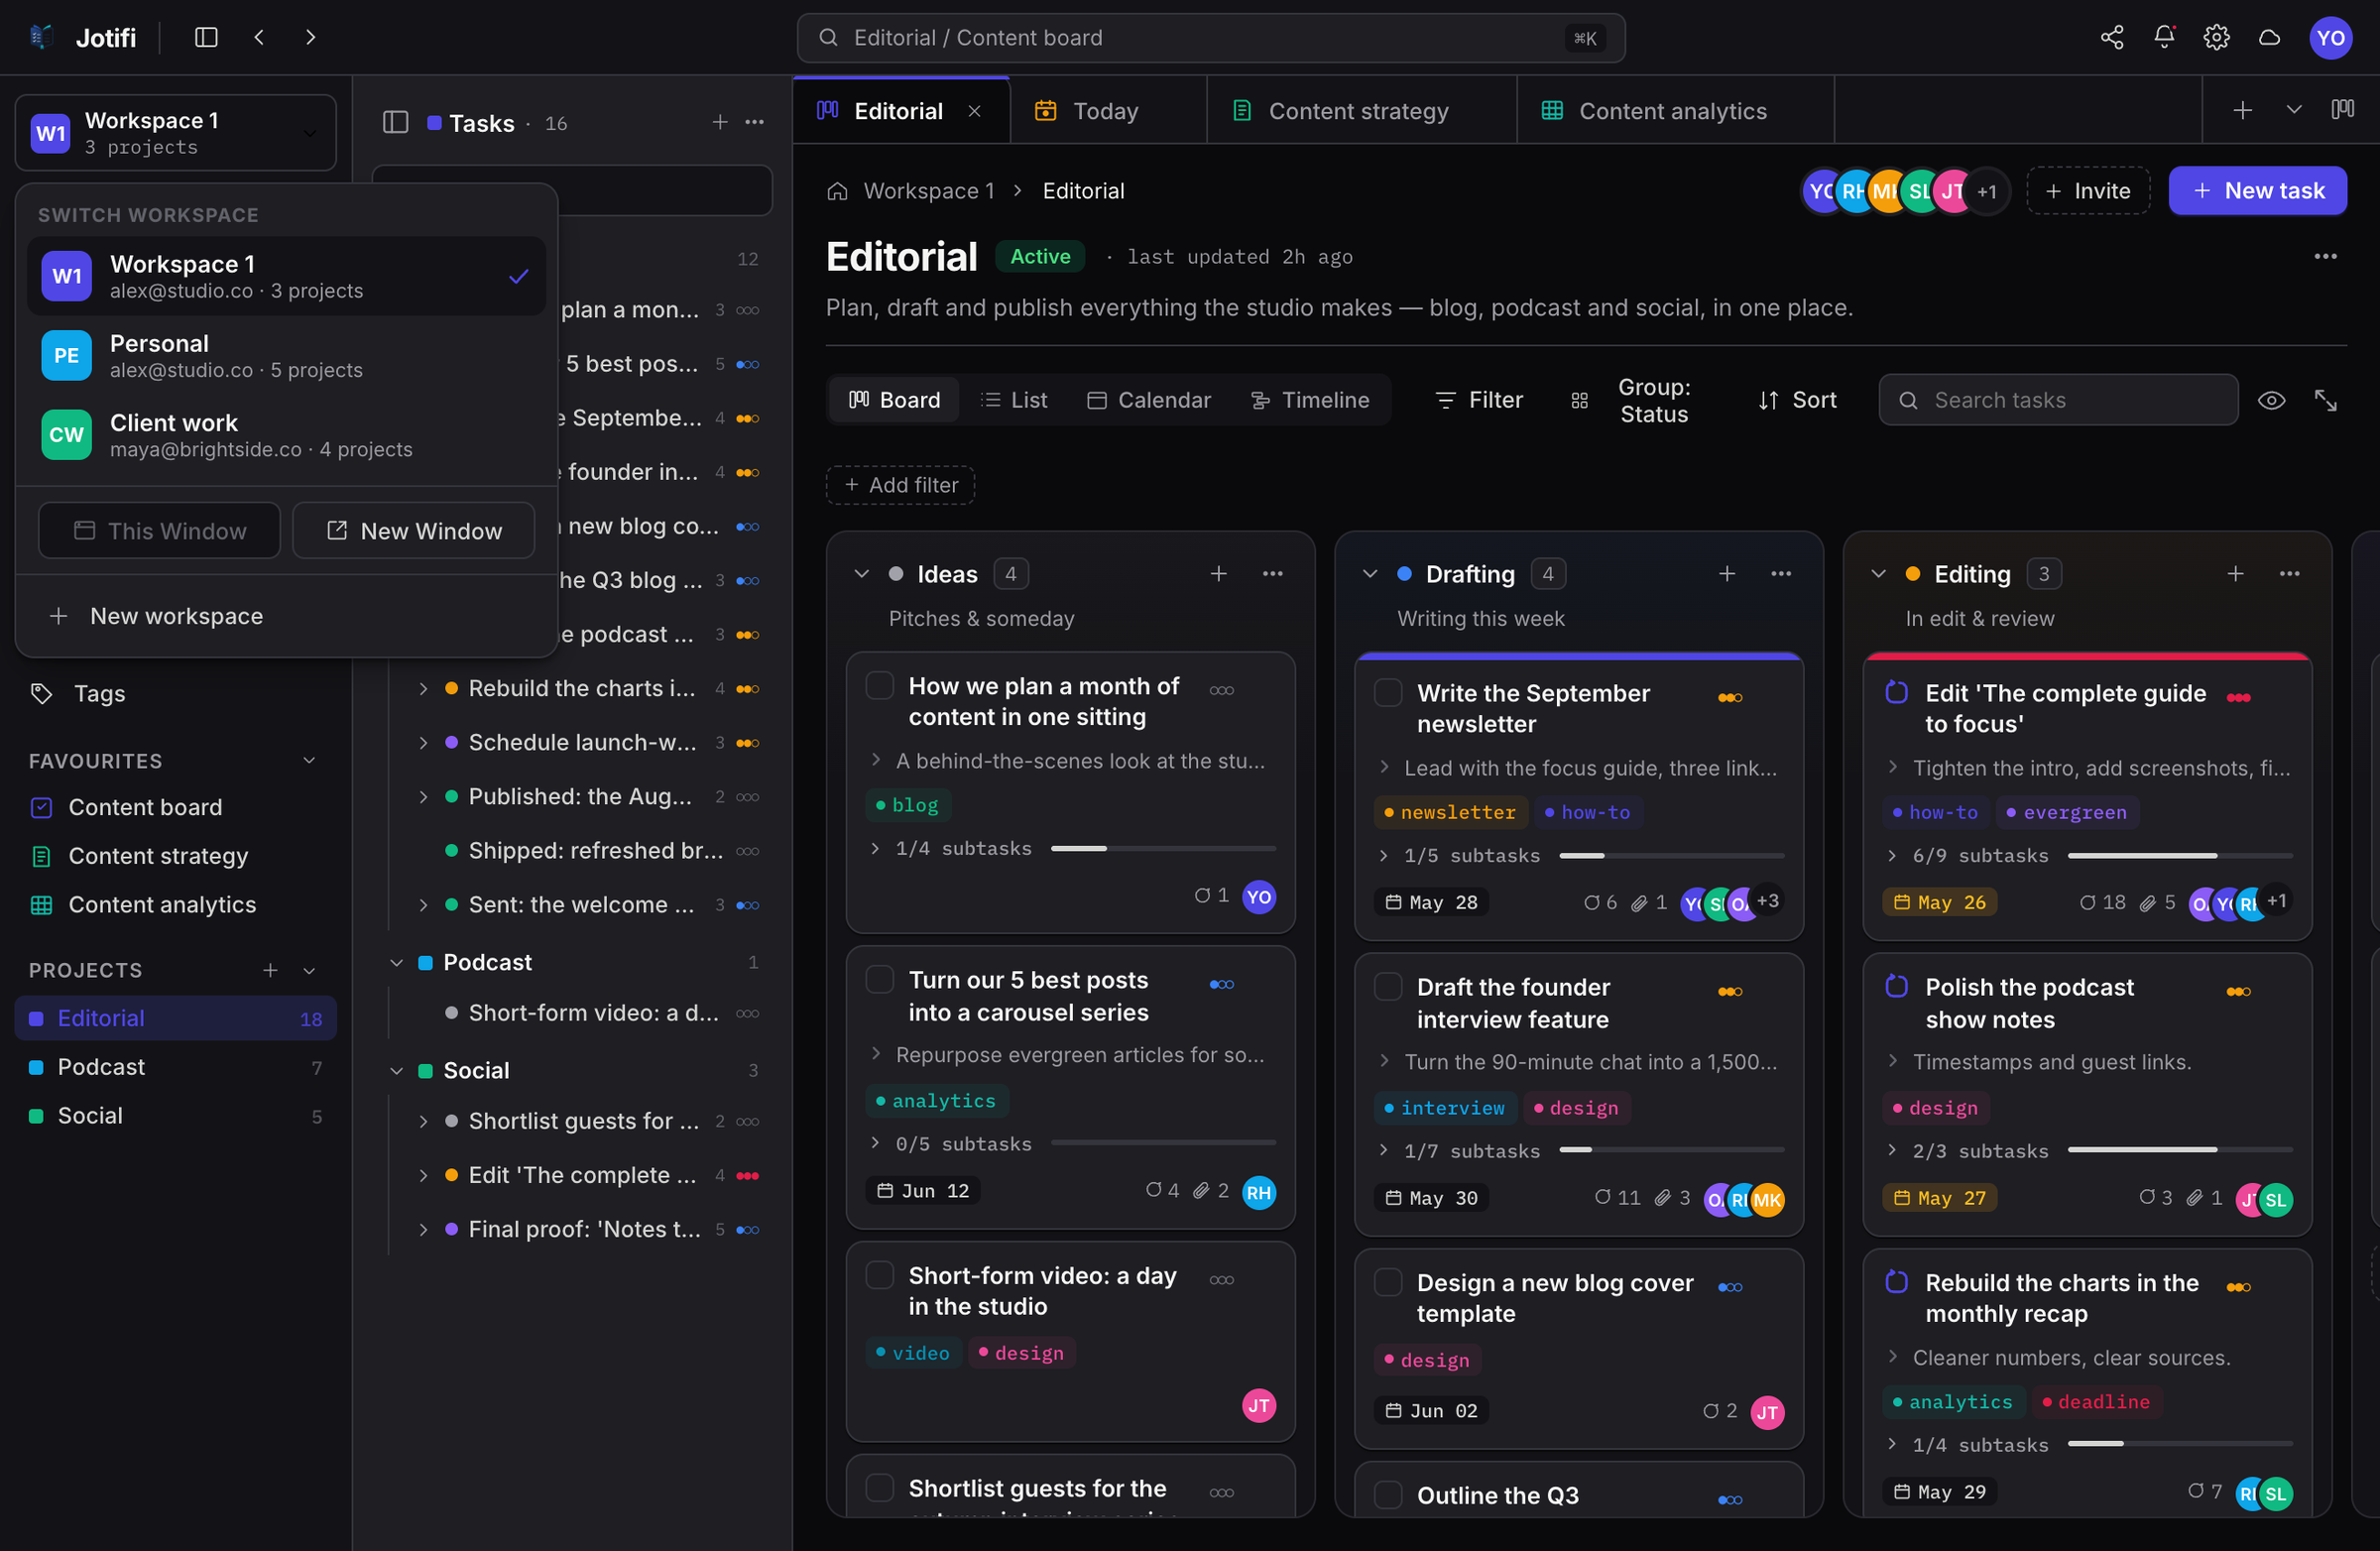
Task: Check 'Draft the founder interview' checkbox
Action: [1388, 987]
